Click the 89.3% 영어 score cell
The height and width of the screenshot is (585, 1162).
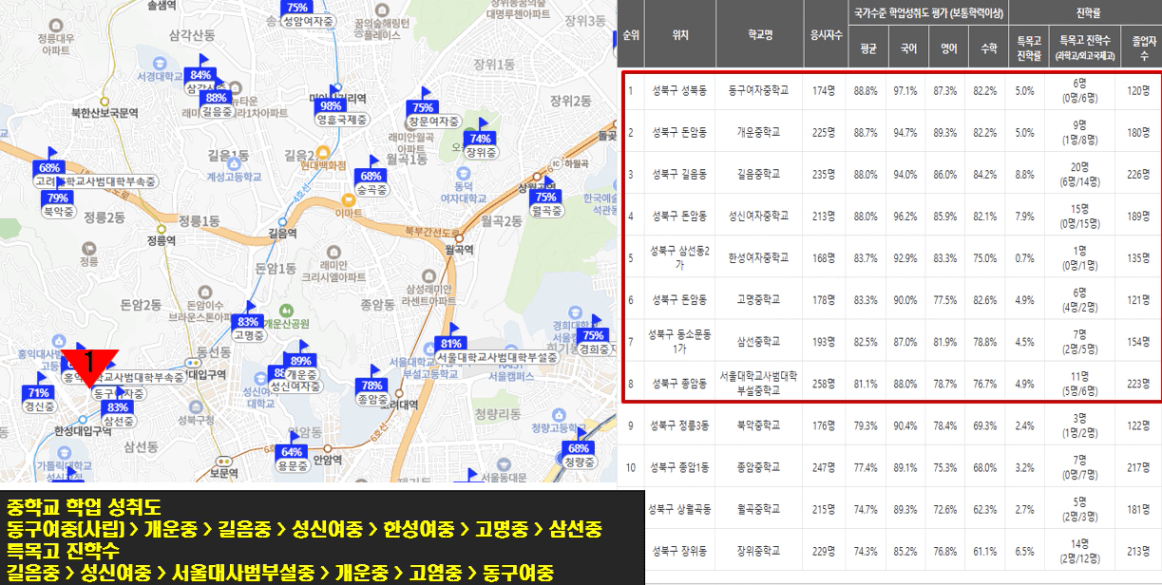[x=946, y=133]
